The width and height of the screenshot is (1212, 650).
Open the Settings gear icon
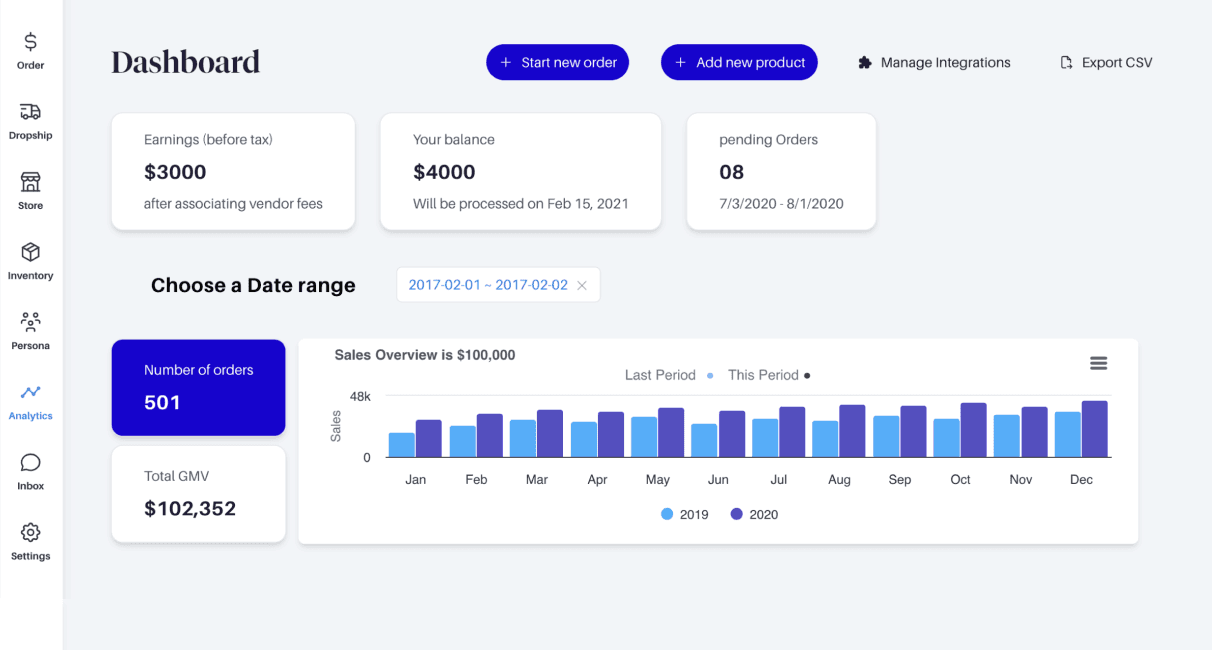pyautogui.click(x=31, y=532)
